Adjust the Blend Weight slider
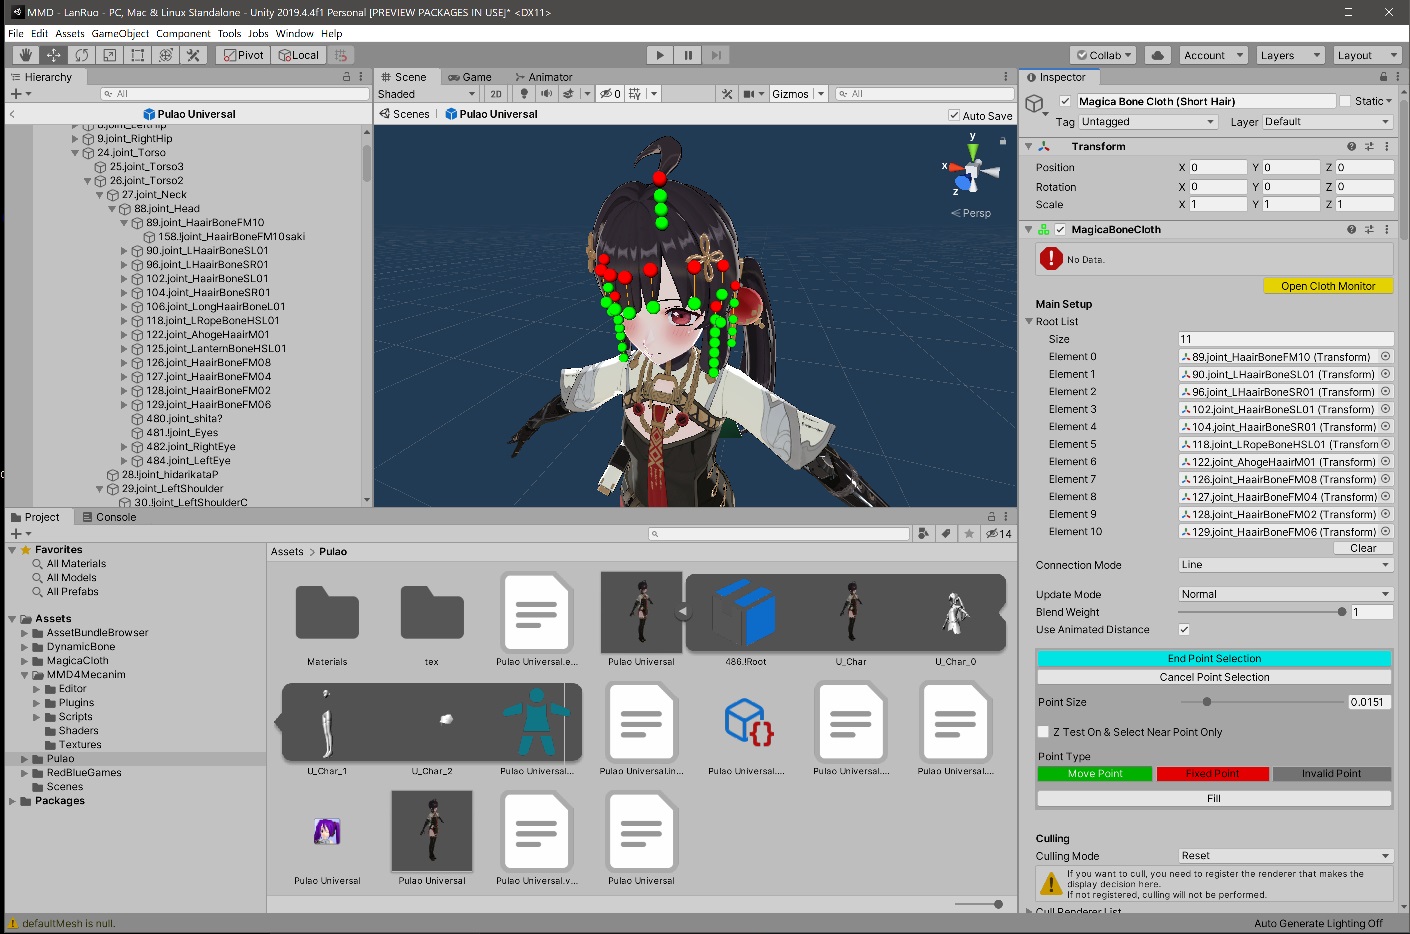Screen dimensions: 1410x934 [1262, 612]
